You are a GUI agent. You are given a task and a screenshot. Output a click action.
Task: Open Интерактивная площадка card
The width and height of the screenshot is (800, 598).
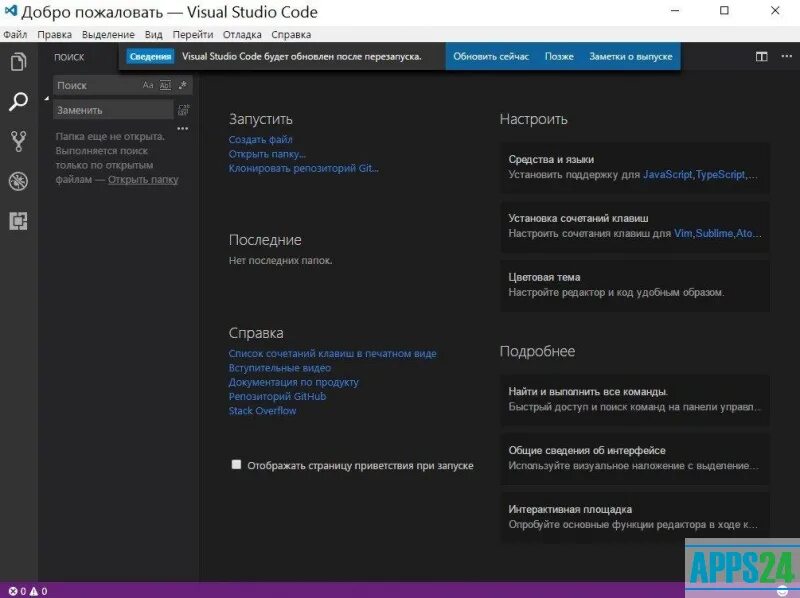pos(635,517)
